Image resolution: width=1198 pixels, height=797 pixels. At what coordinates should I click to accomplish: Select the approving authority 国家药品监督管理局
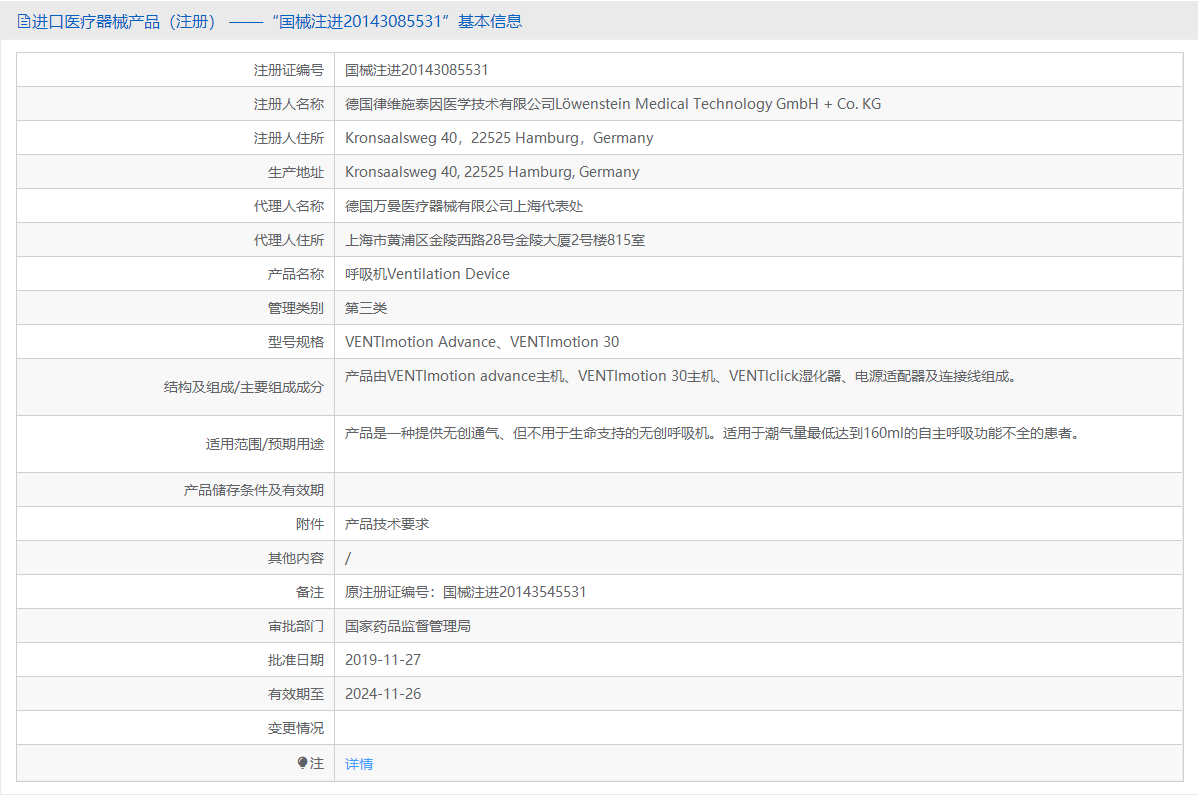coord(407,626)
